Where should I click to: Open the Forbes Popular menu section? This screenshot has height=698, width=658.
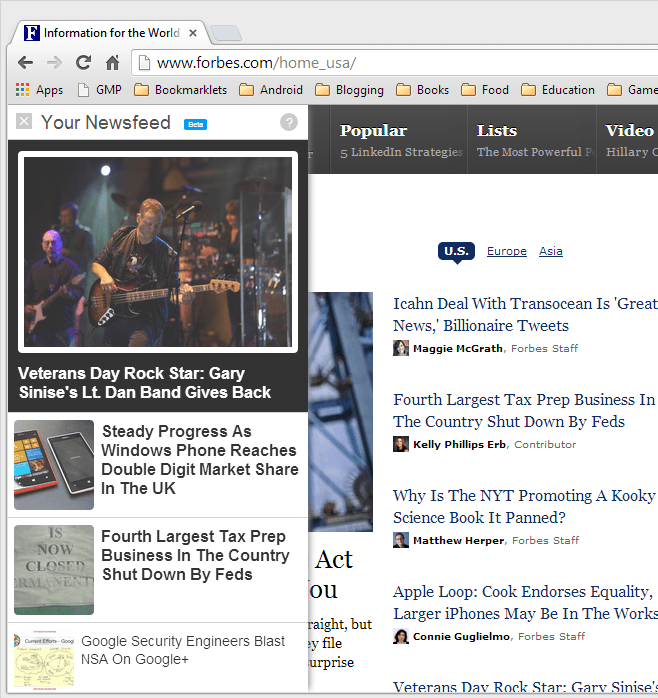(x=373, y=130)
